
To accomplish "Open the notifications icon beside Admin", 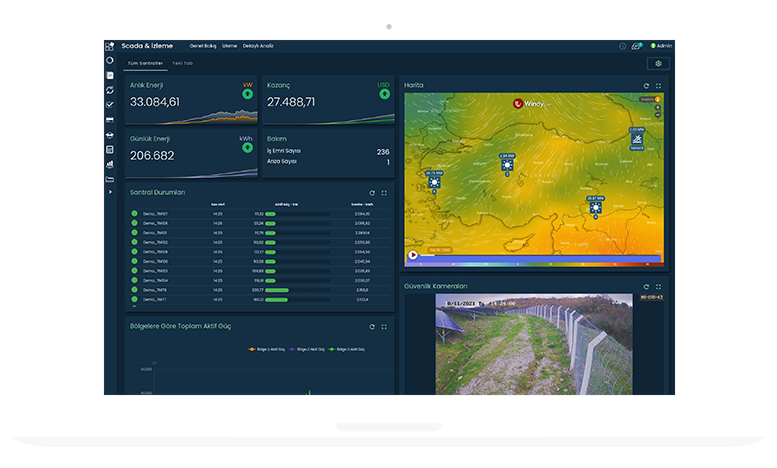I will click(x=636, y=46).
